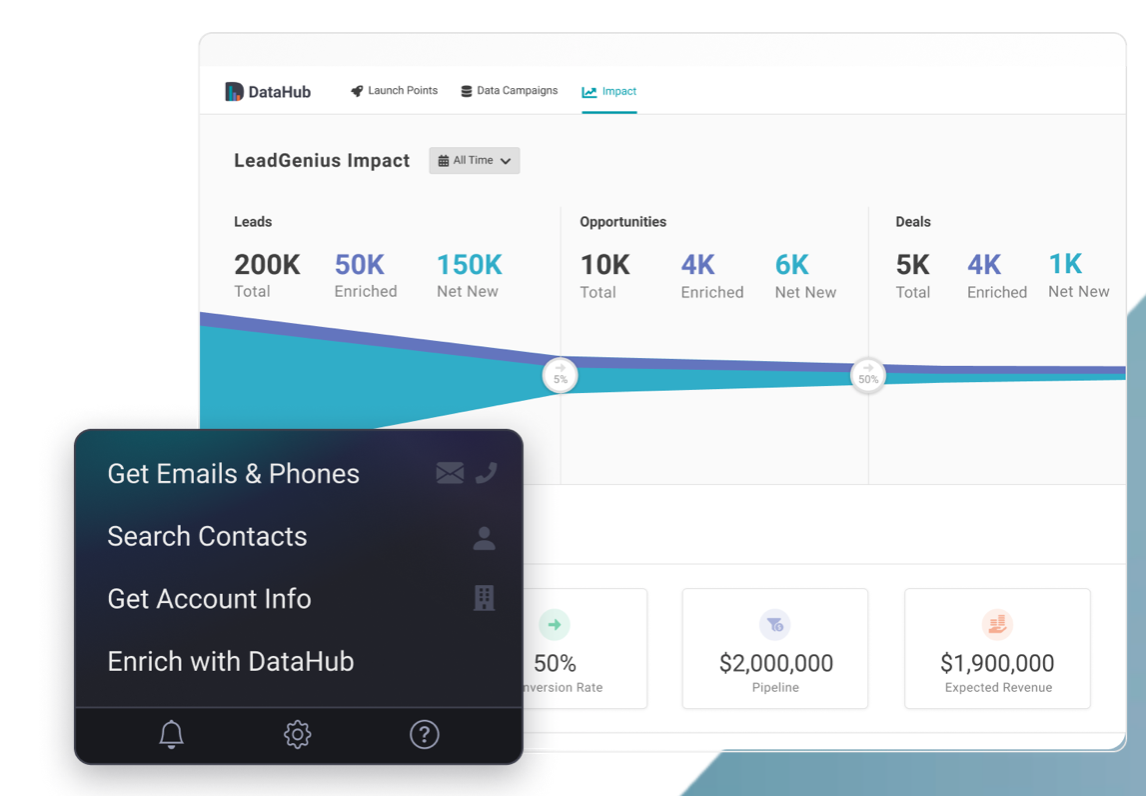Click the 10K Total opportunities value
The height and width of the screenshot is (796, 1146).
605,265
